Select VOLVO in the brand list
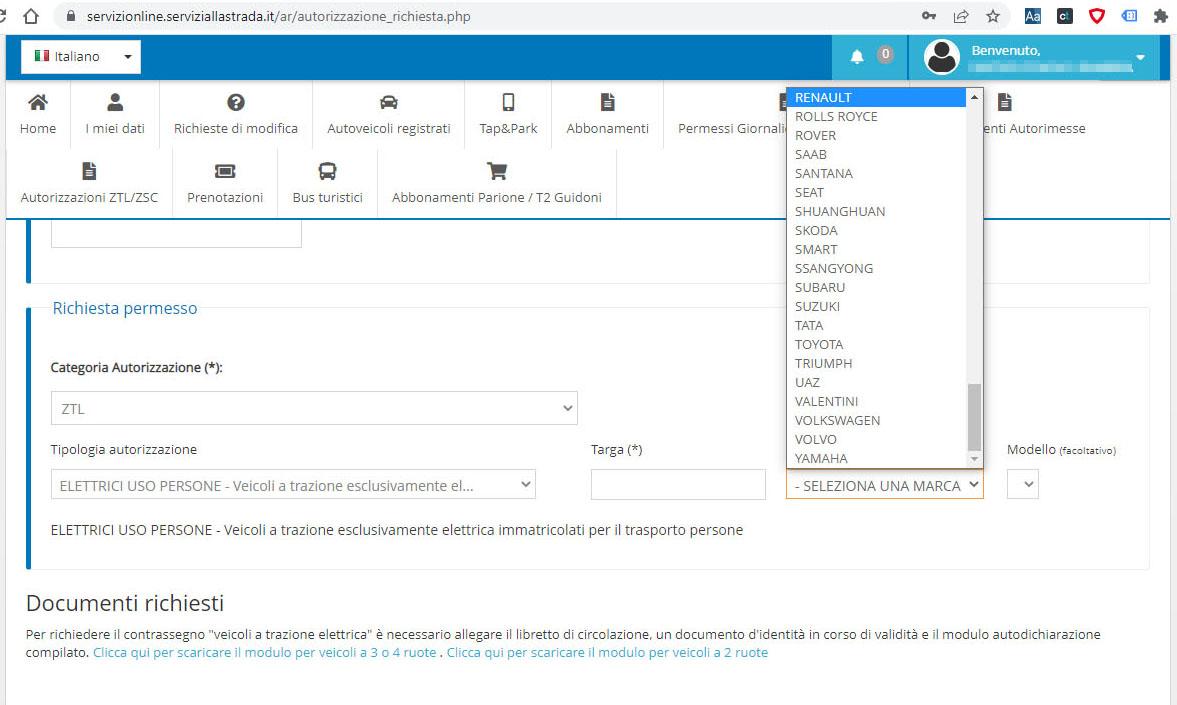 877,439
